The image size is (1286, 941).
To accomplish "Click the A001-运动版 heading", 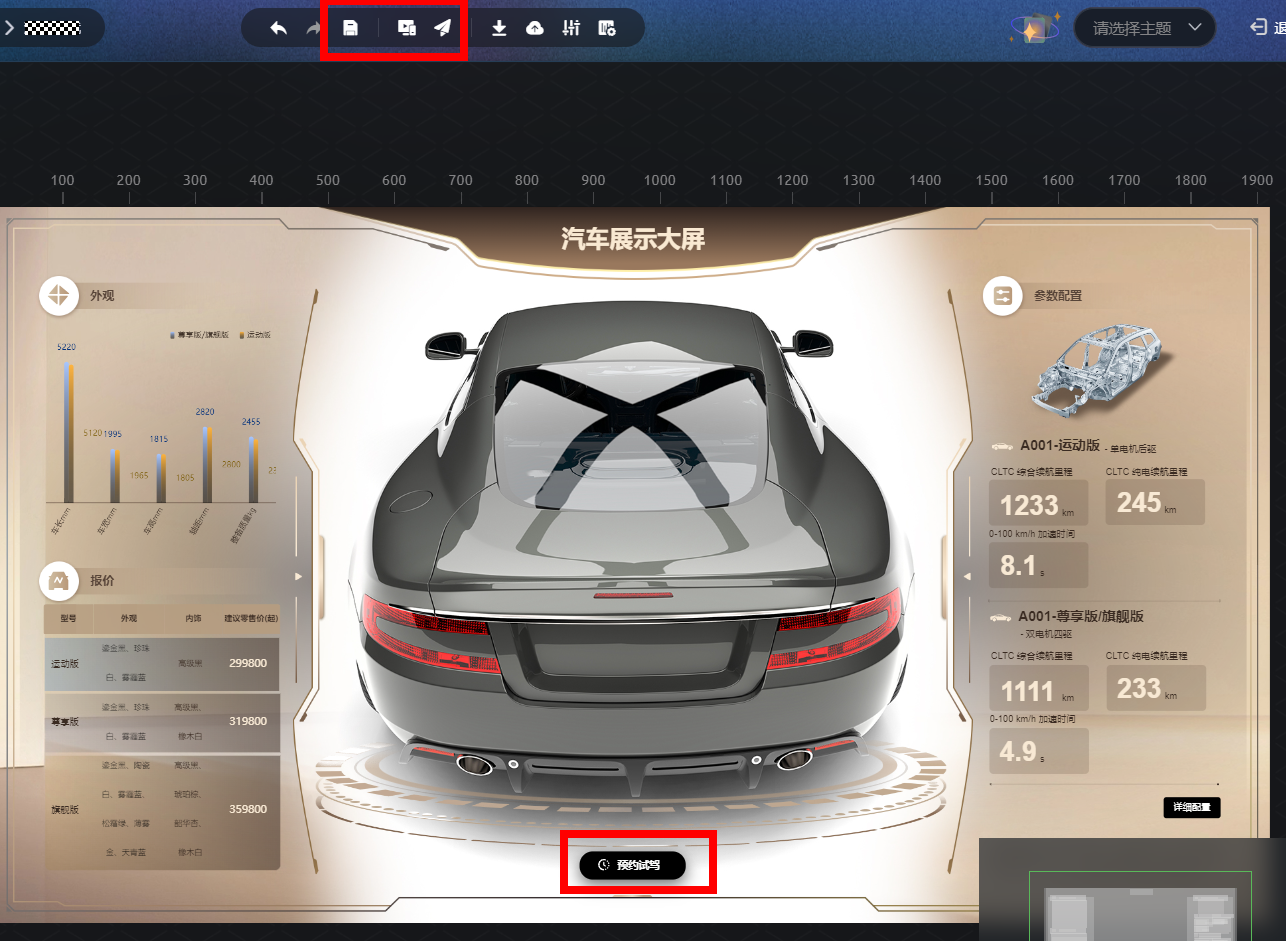I will [x=1060, y=445].
